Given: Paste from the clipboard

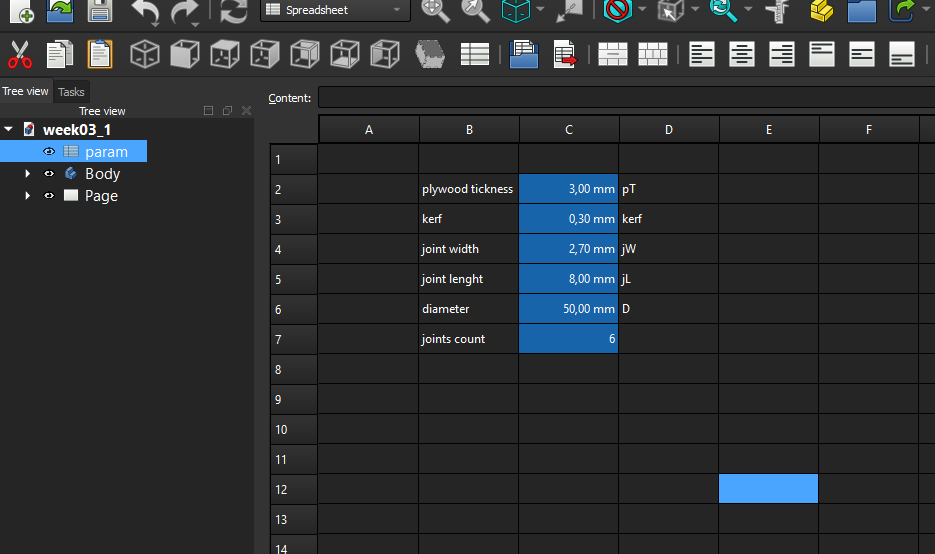Looking at the screenshot, I should click(x=100, y=54).
